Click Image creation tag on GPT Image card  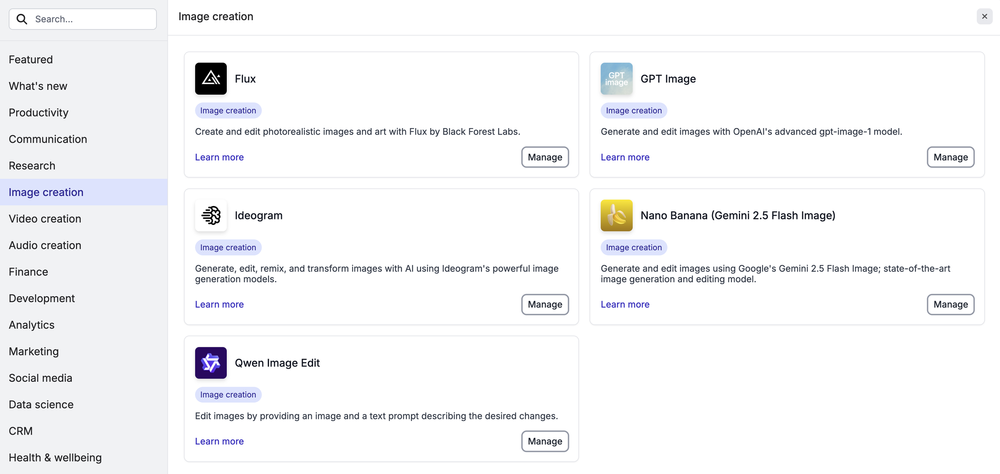click(634, 110)
